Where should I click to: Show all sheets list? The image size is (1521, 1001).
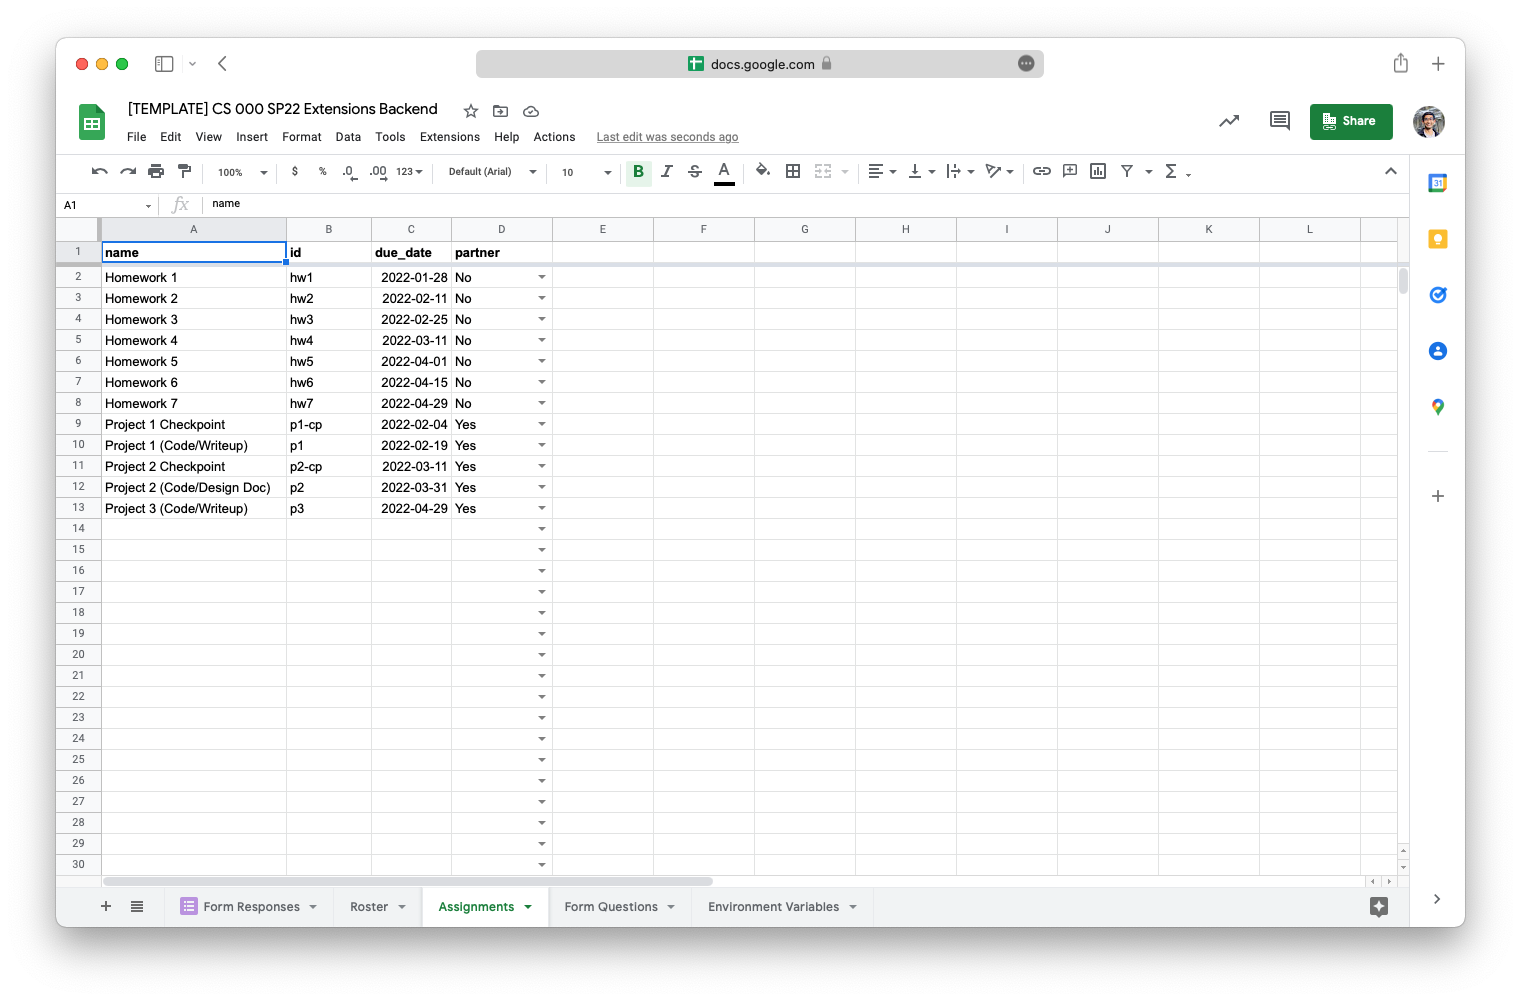pyautogui.click(x=137, y=906)
